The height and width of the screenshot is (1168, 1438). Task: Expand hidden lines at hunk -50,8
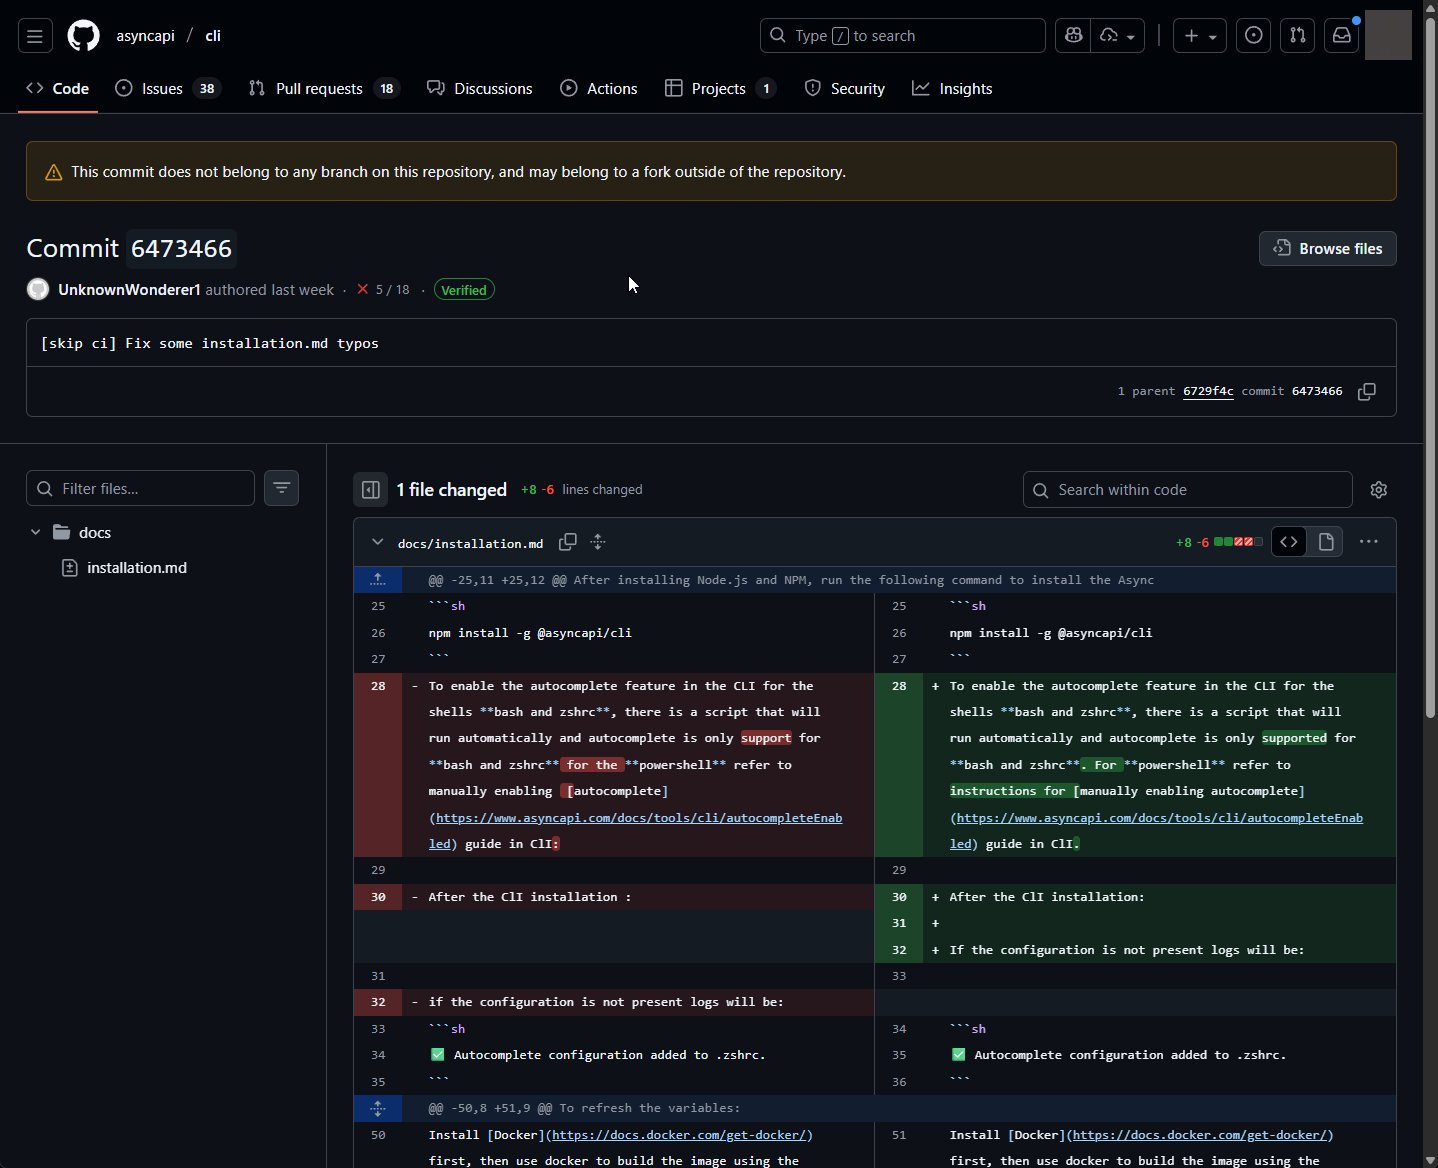378,1108
